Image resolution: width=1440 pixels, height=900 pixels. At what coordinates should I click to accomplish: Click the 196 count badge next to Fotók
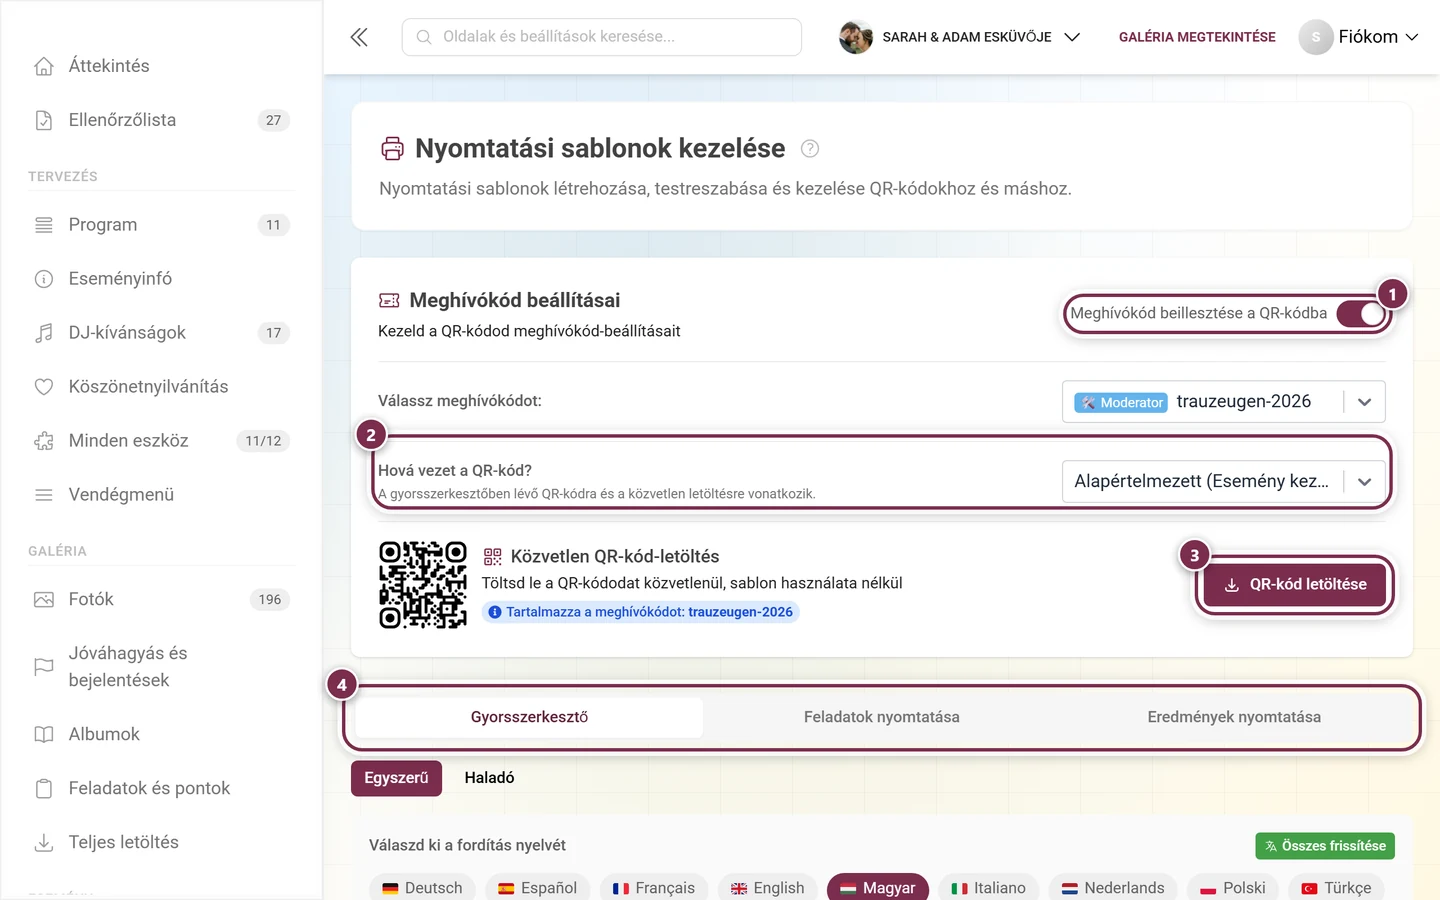pyautogui.click(x=270, y=600)
